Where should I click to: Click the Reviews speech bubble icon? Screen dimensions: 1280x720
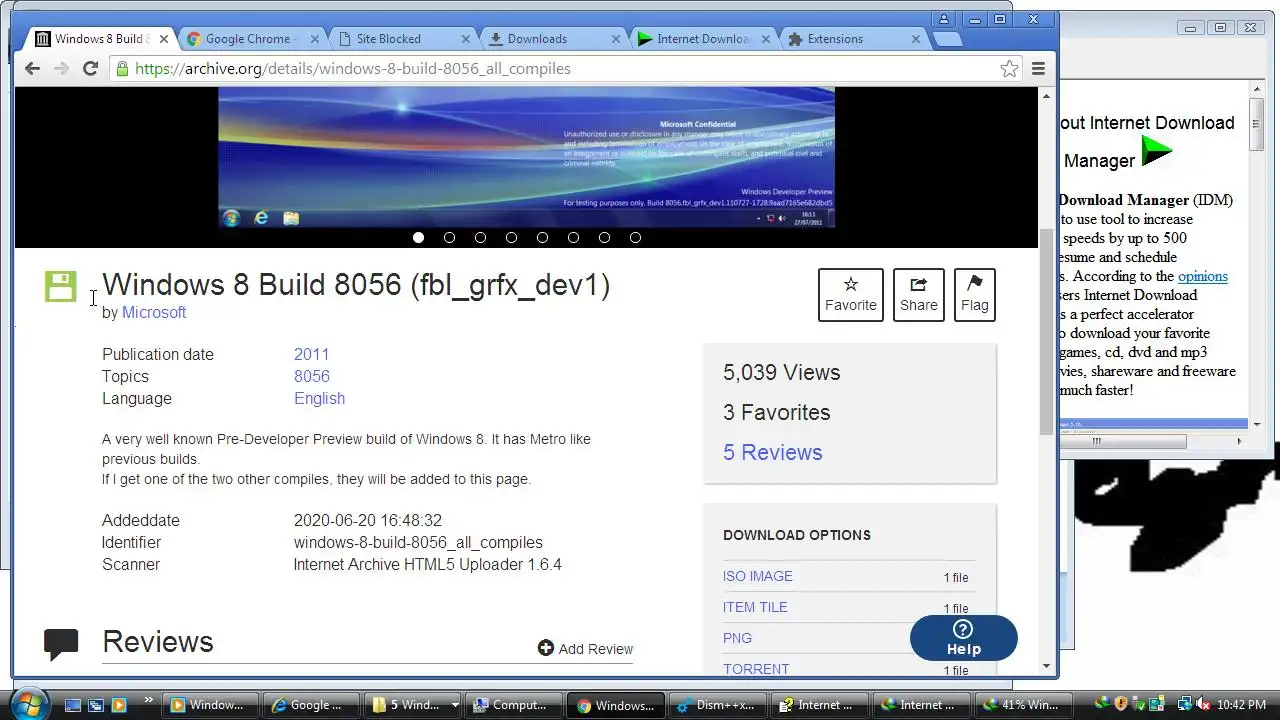61,644
